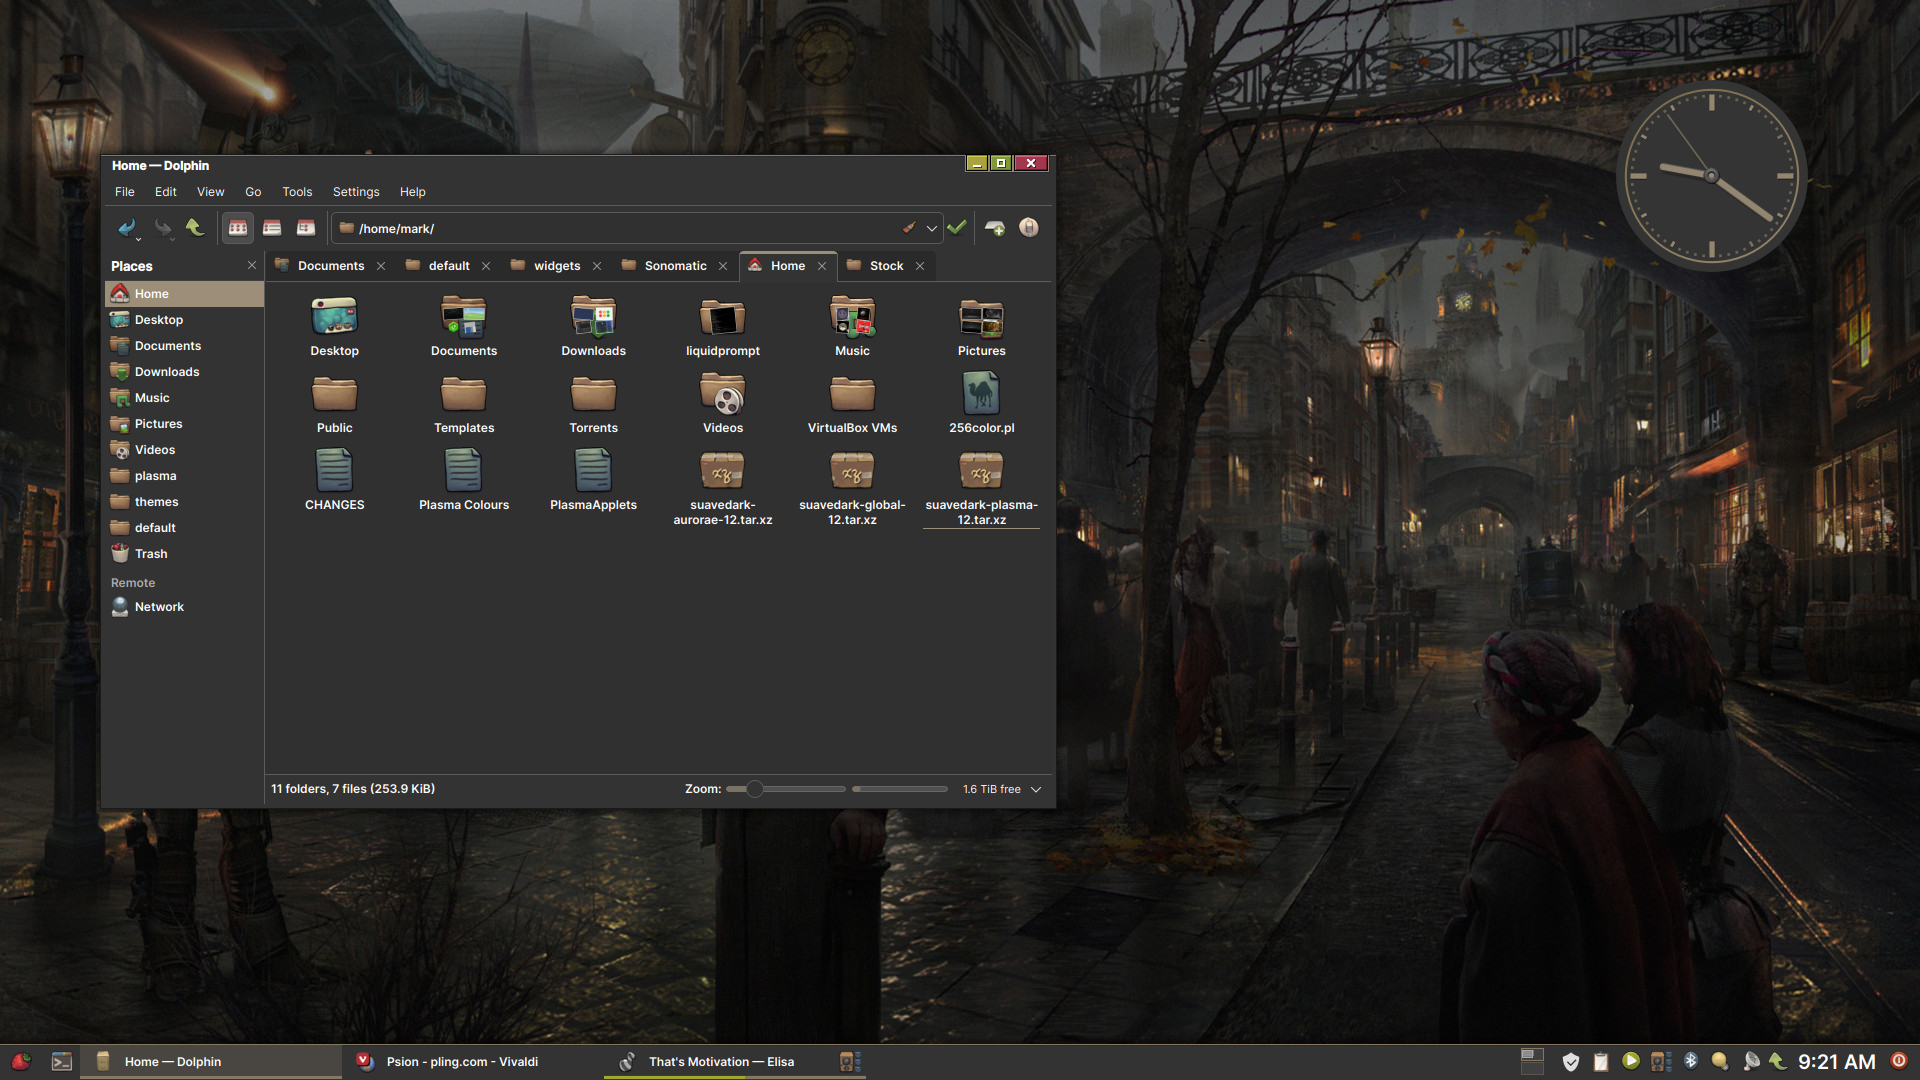Switch to the Documents tab

click(331, 266)
